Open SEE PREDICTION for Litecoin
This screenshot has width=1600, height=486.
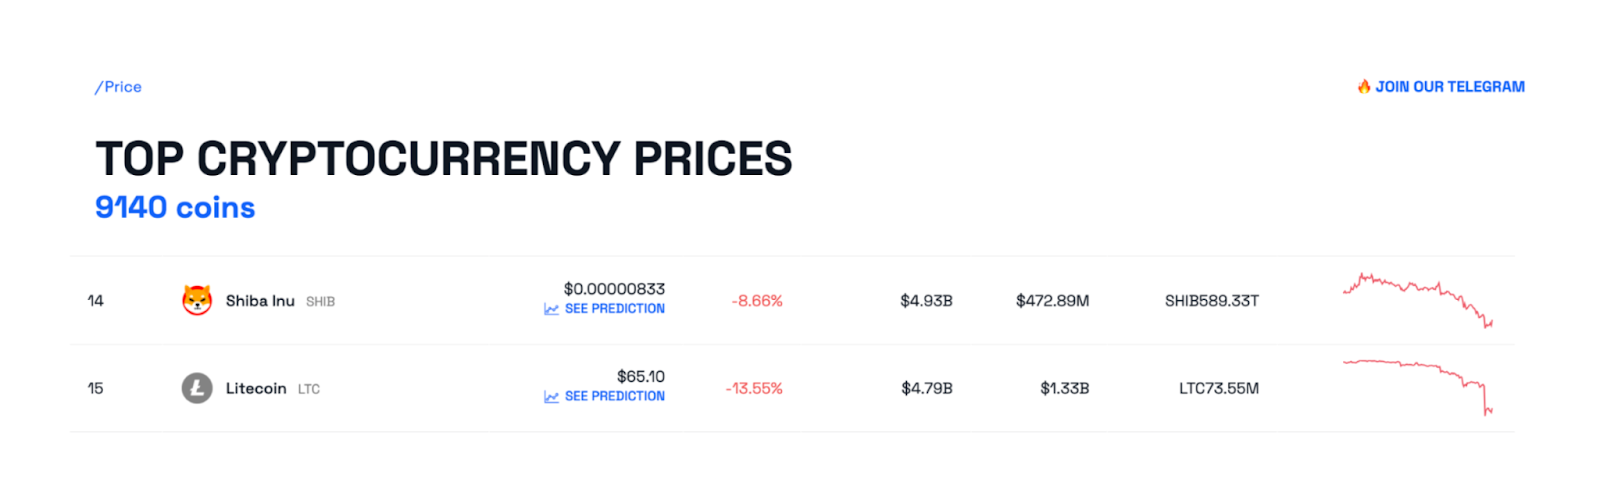point(614,397)
